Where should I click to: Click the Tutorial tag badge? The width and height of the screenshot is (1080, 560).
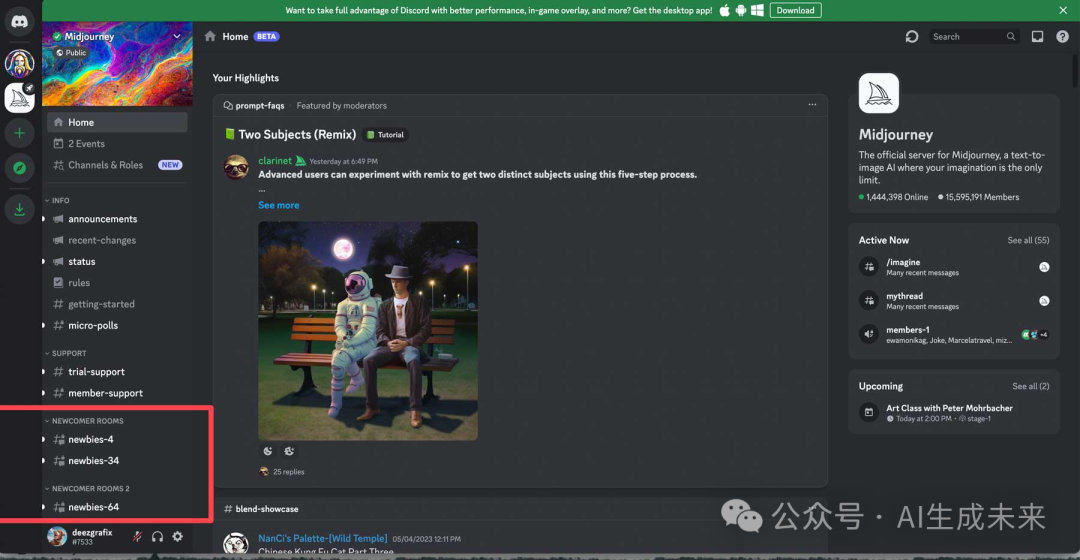385,135
